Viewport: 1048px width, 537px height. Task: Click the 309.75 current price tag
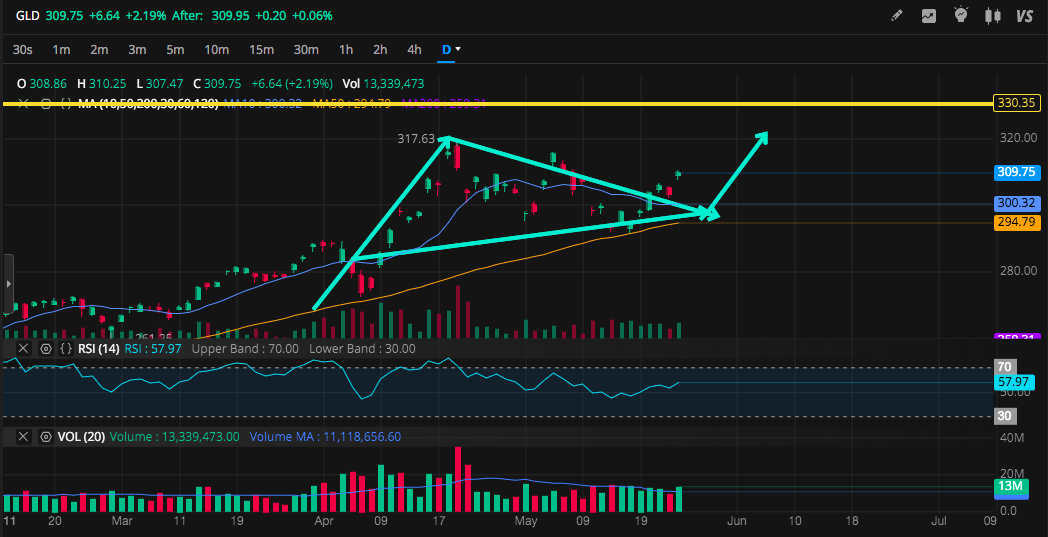tap(1017, 172)
